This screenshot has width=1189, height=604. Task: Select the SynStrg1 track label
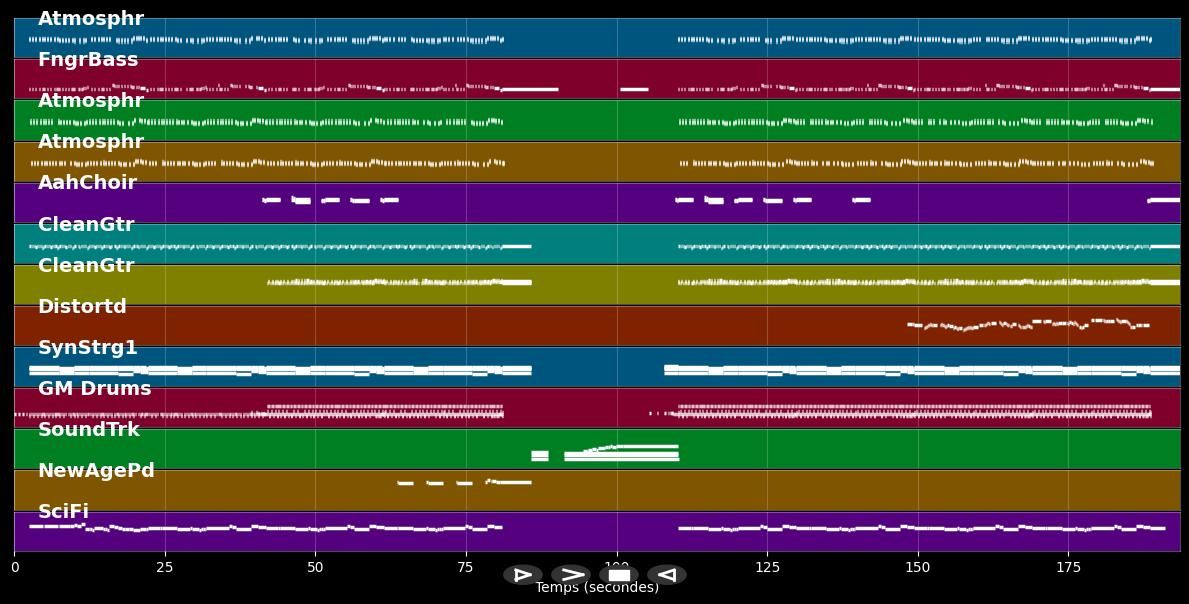88,348
